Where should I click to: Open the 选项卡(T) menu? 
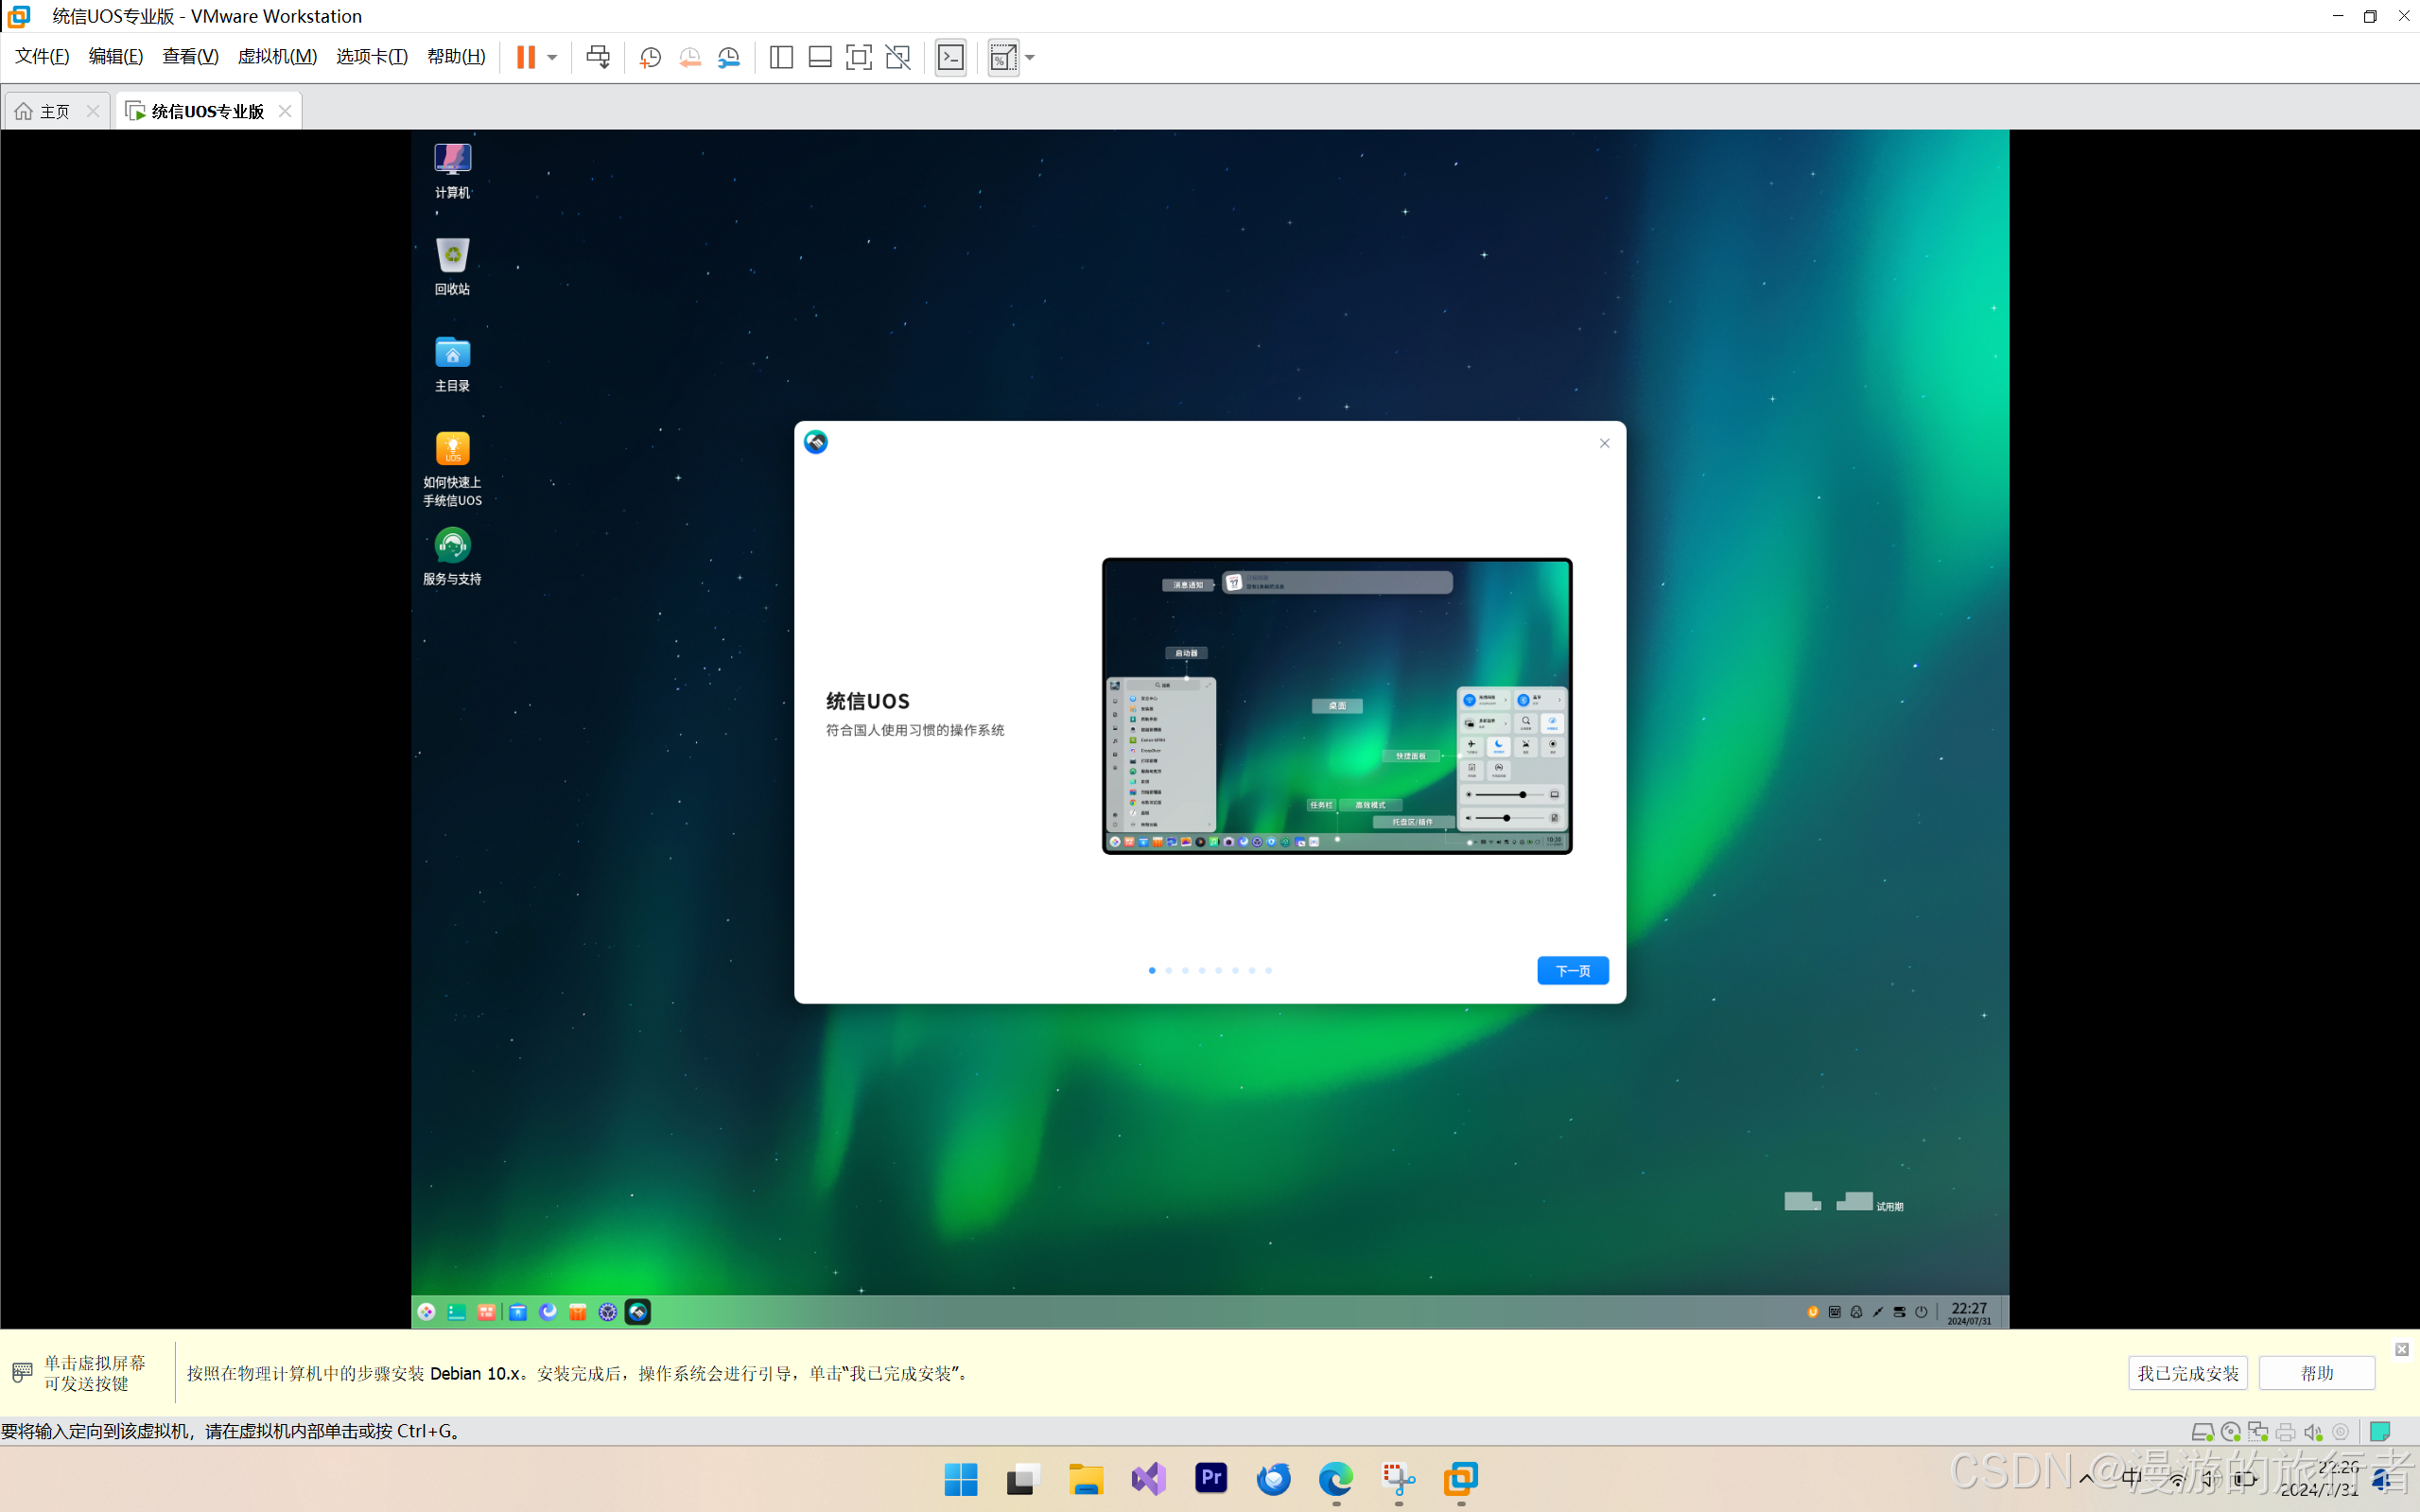[372, 57]
